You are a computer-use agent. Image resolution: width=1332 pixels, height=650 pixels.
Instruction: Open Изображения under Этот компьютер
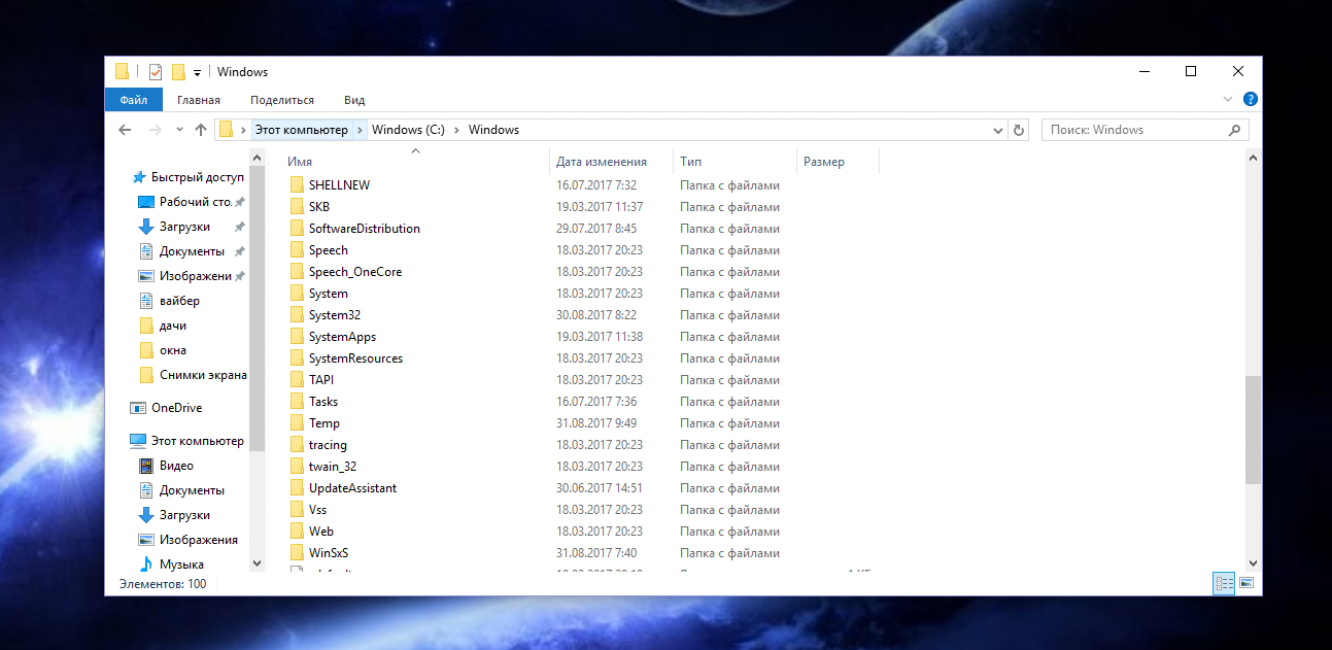[x=198, y=540]
